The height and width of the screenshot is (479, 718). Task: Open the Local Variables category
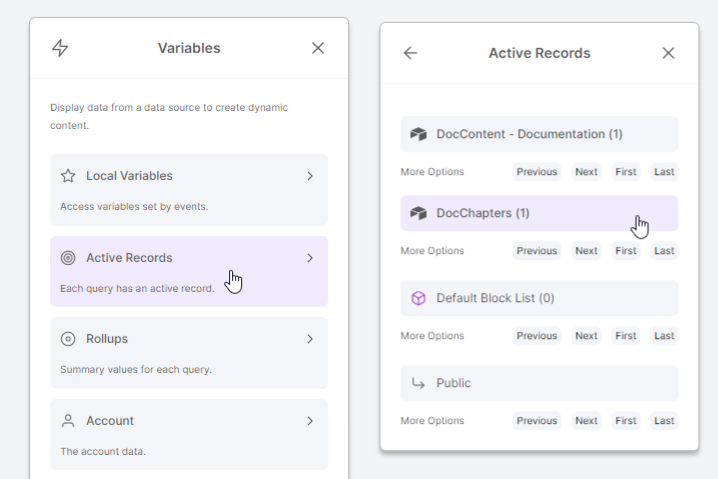coord(189,190)
